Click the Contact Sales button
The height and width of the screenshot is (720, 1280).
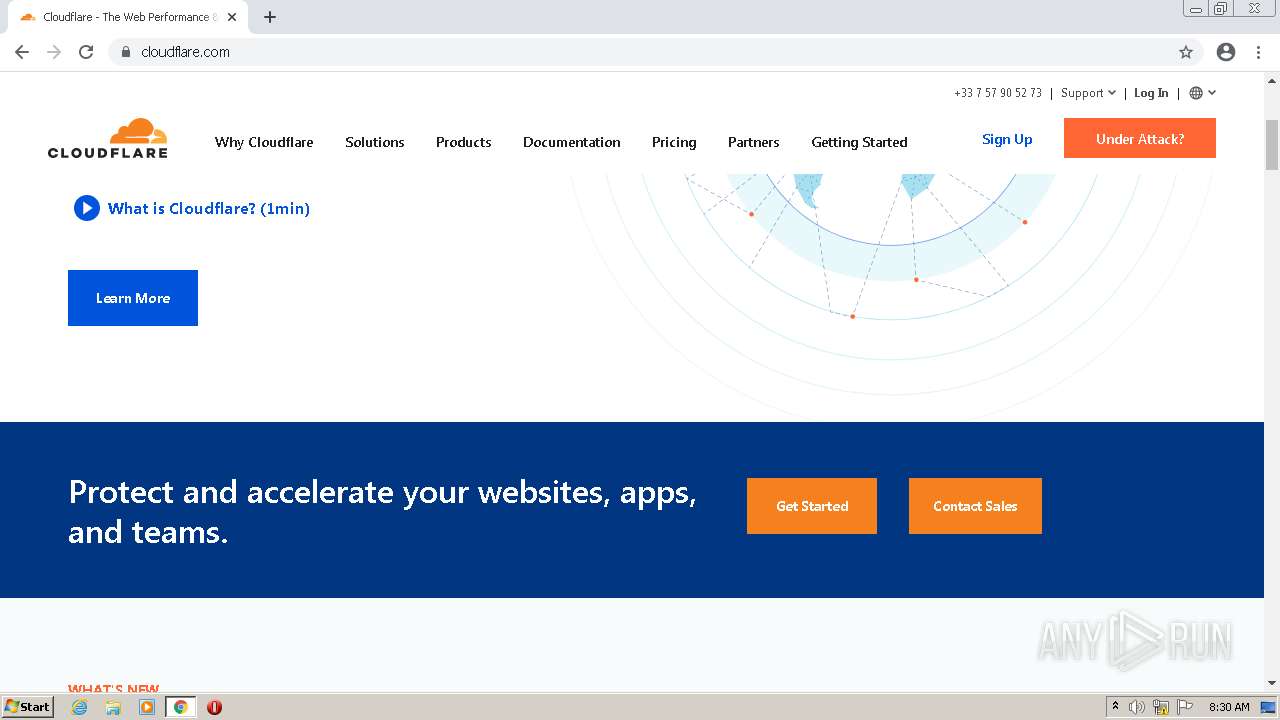[x=975, y=506]
